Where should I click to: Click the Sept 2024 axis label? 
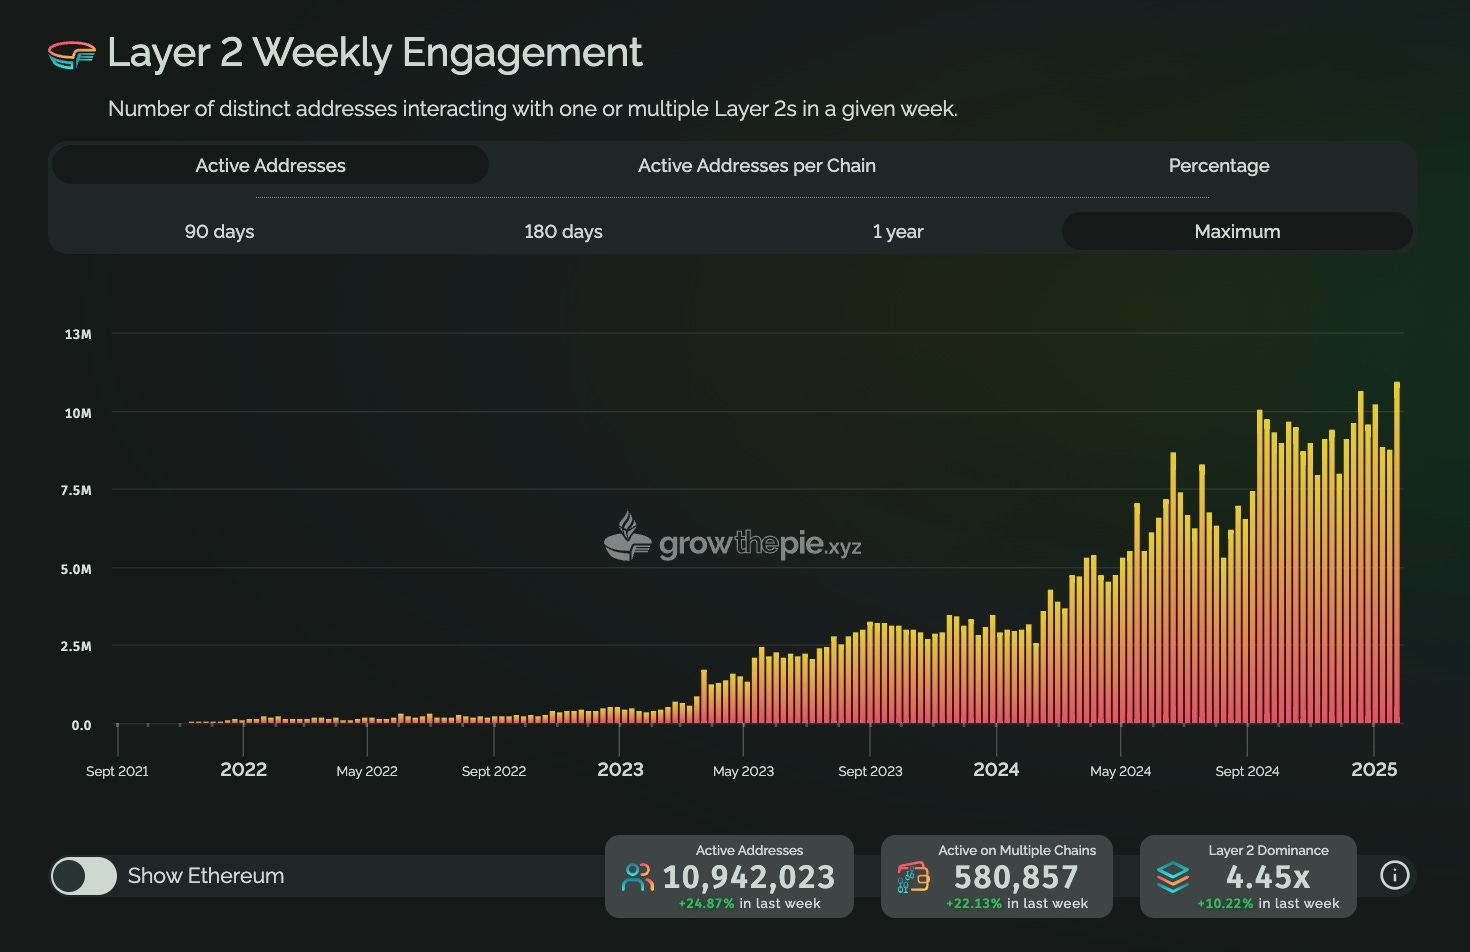click(x=1247, y=770)
